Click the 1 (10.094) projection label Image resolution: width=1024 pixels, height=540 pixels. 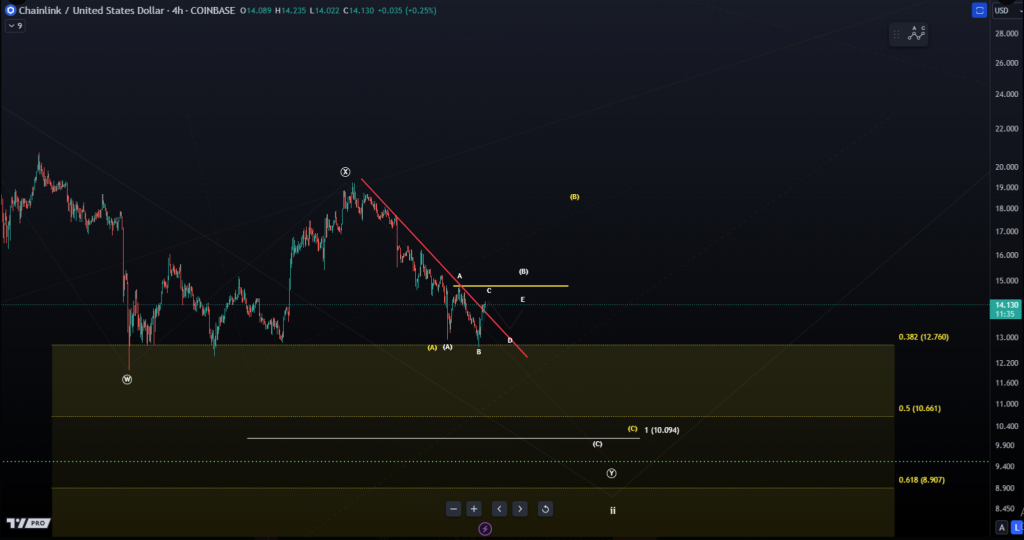click(662, 430)
